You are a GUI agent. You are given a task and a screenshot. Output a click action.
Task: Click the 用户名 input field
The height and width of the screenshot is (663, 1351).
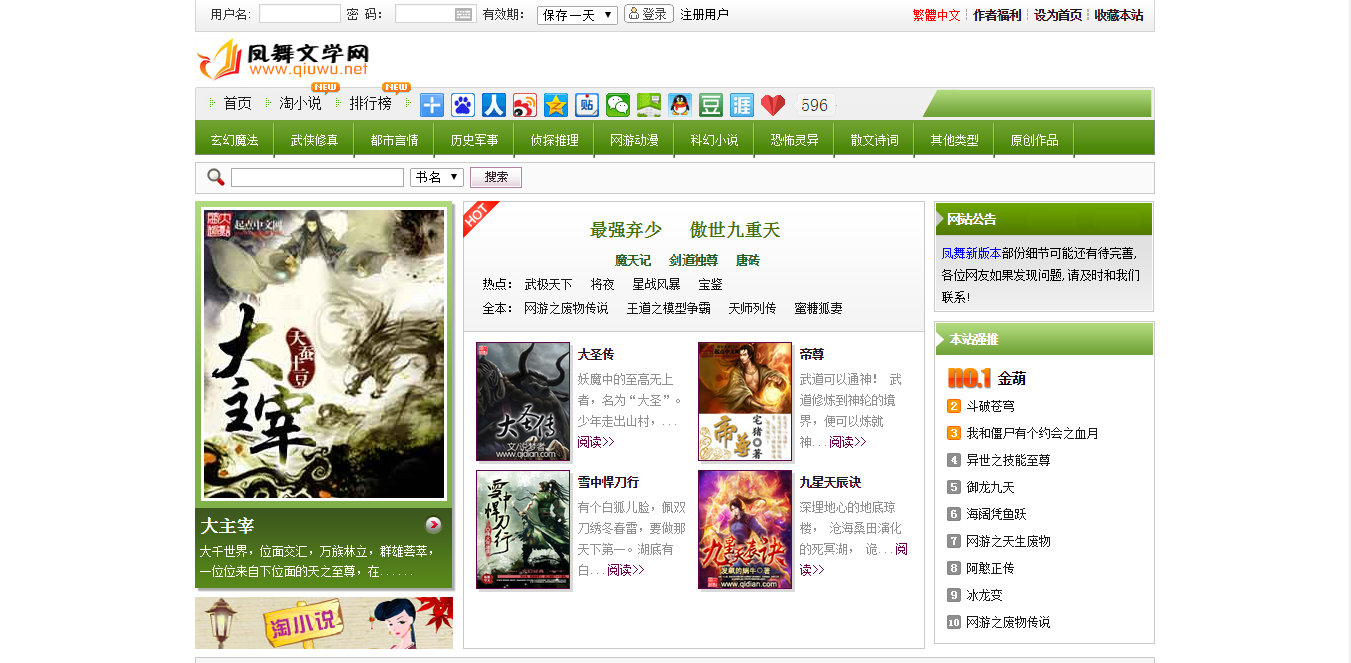coord(300,14)
